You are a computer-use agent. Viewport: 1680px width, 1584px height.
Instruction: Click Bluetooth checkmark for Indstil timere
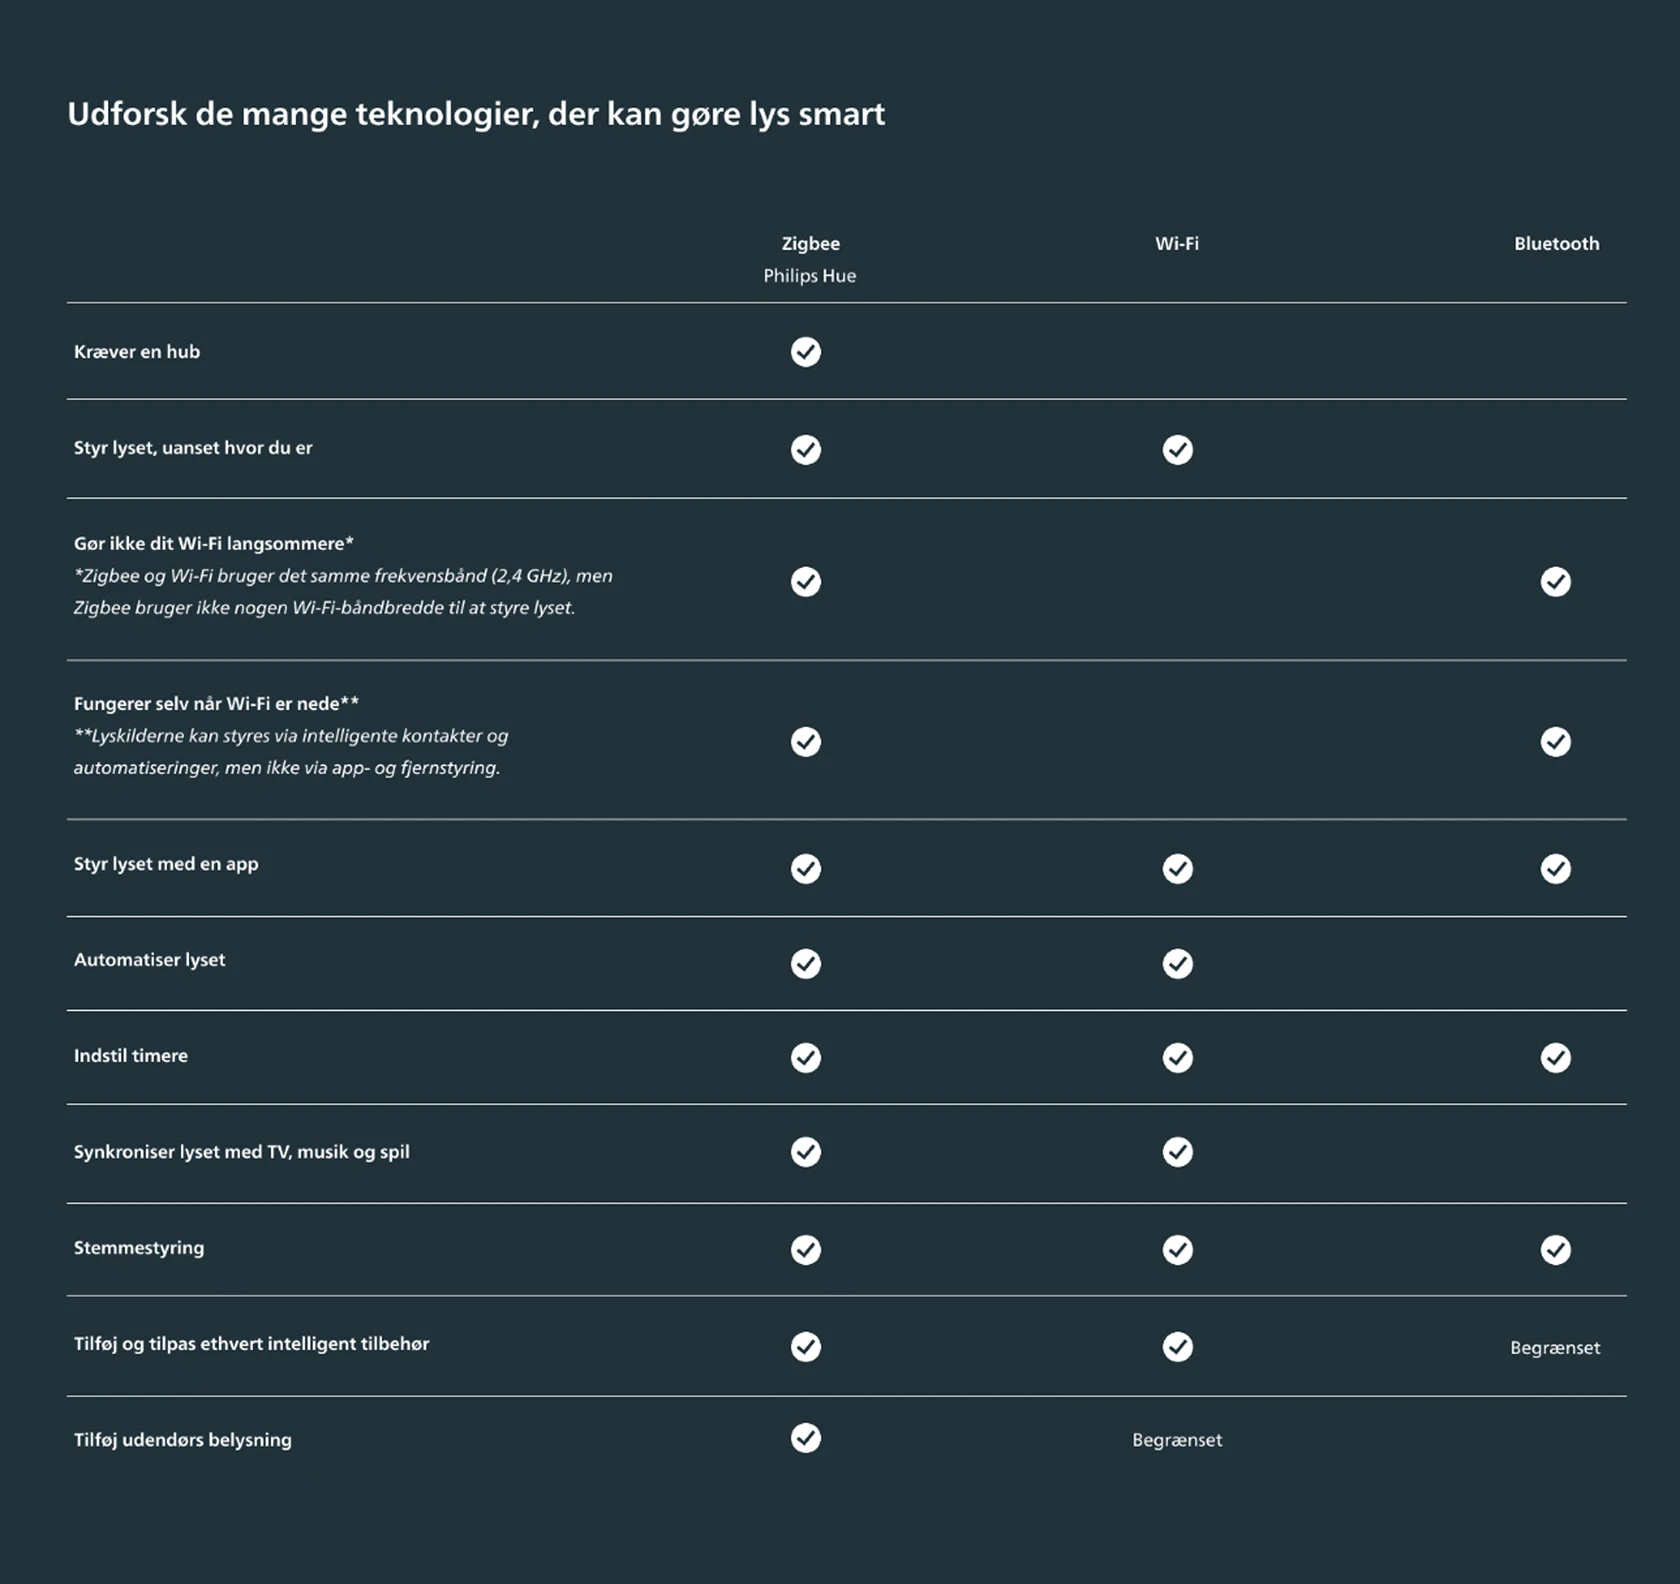(1555, 1058)
